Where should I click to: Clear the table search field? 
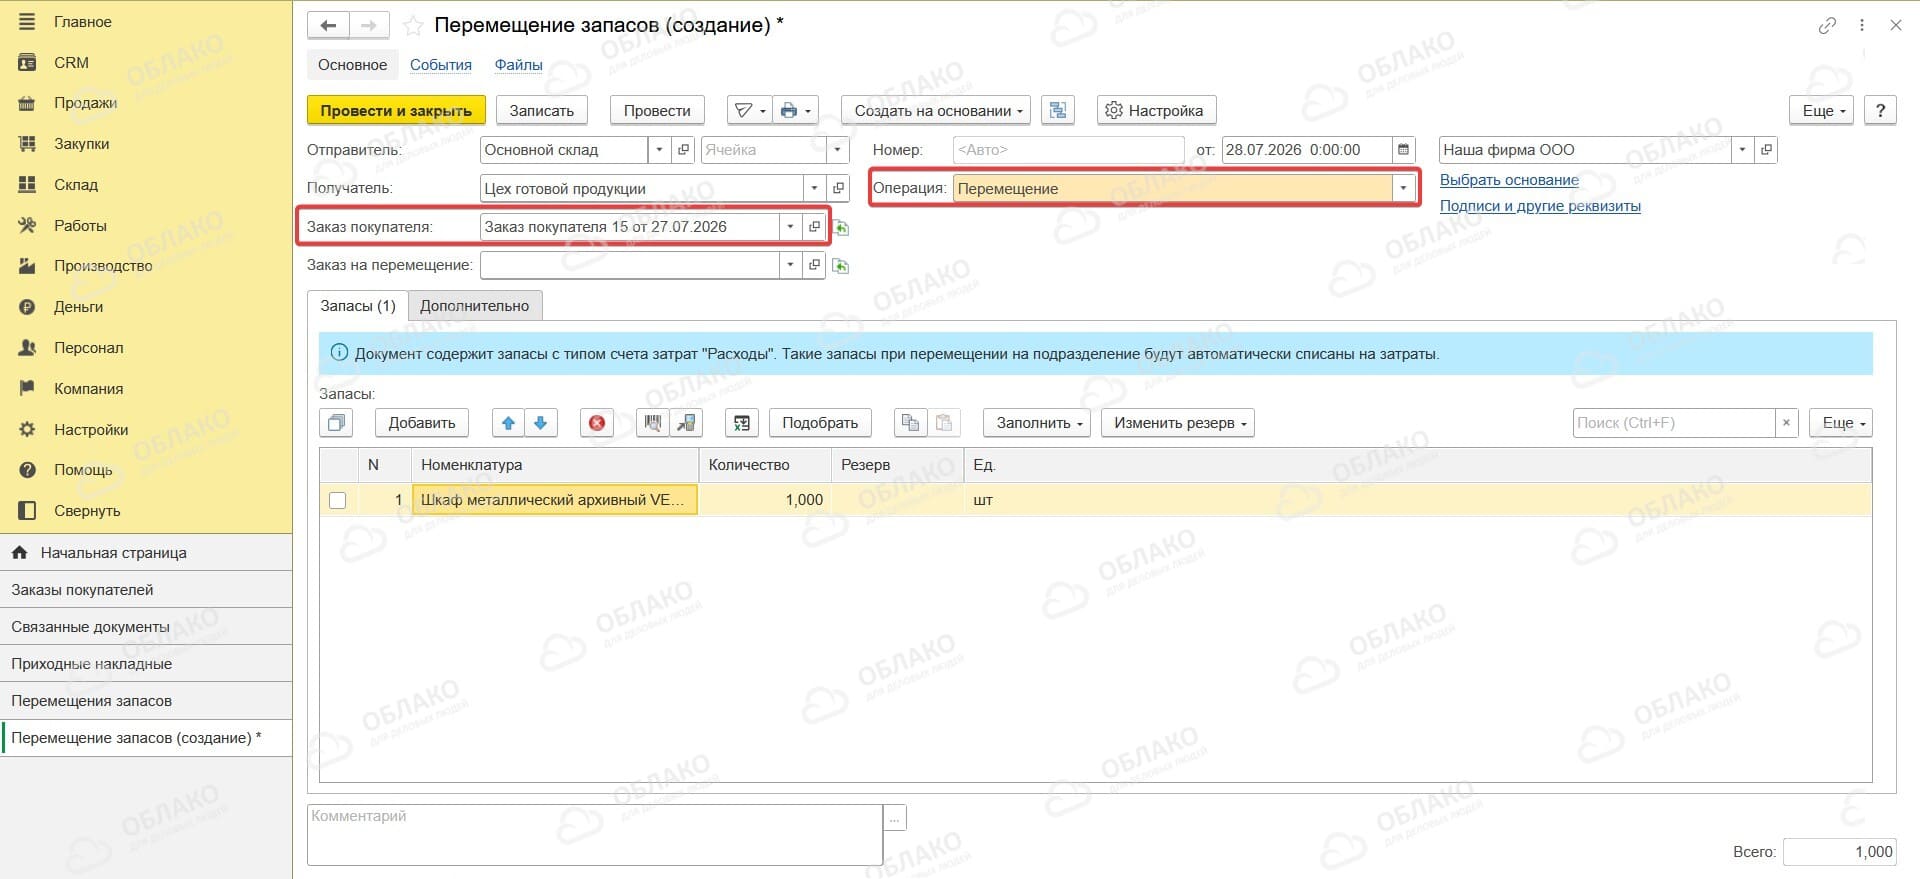(x=1786, y=423)
